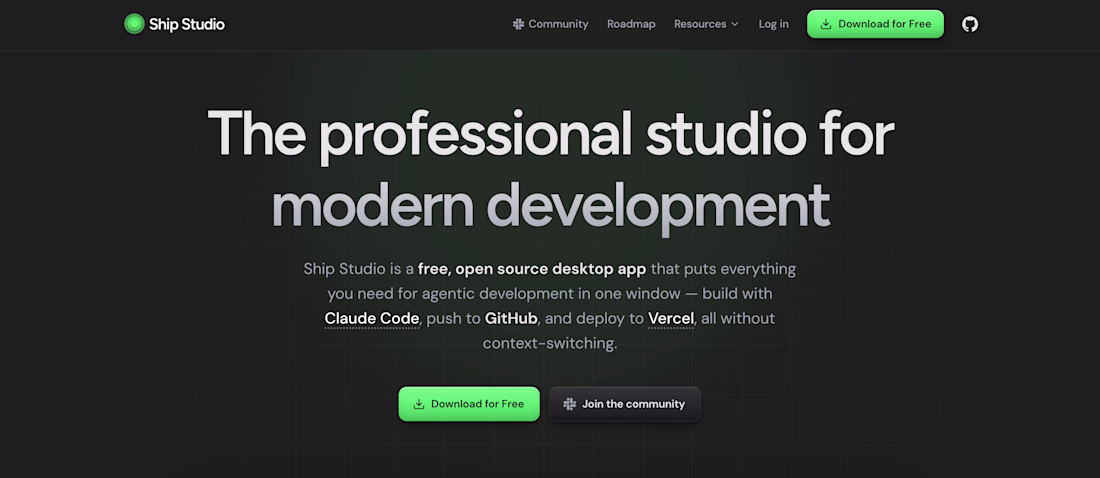Click the text "context-switching."
This screenshot has width=1100, height=478.
pyautogui.click(x=550, y=344)
